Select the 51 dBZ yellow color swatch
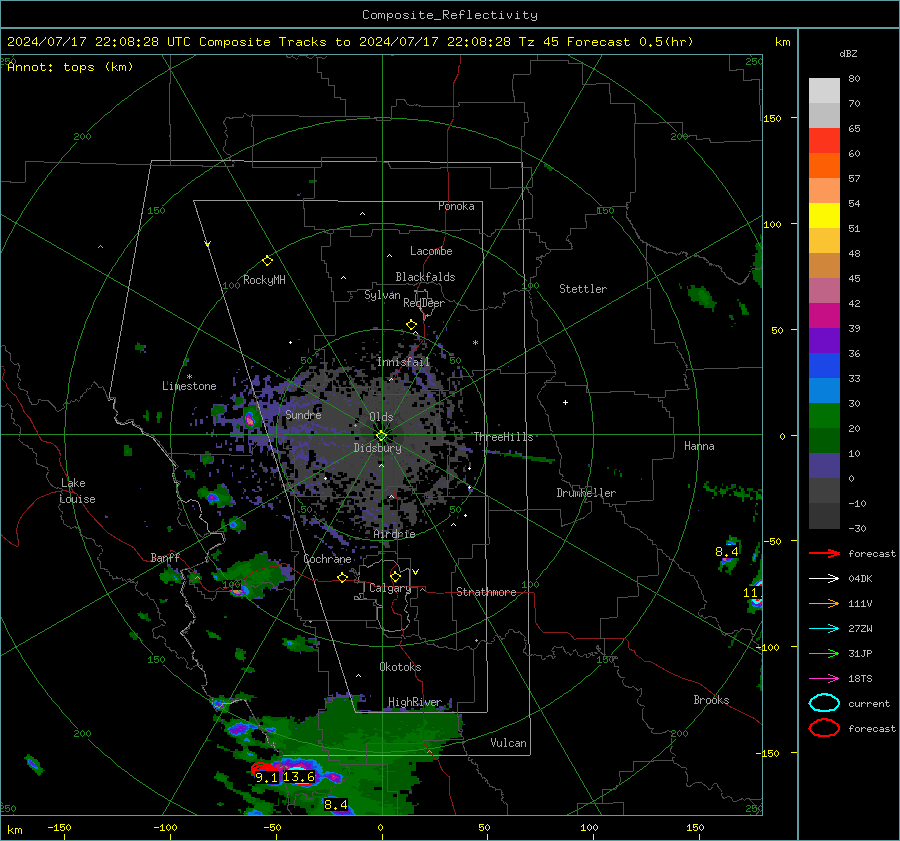 [x=824, y=216]
